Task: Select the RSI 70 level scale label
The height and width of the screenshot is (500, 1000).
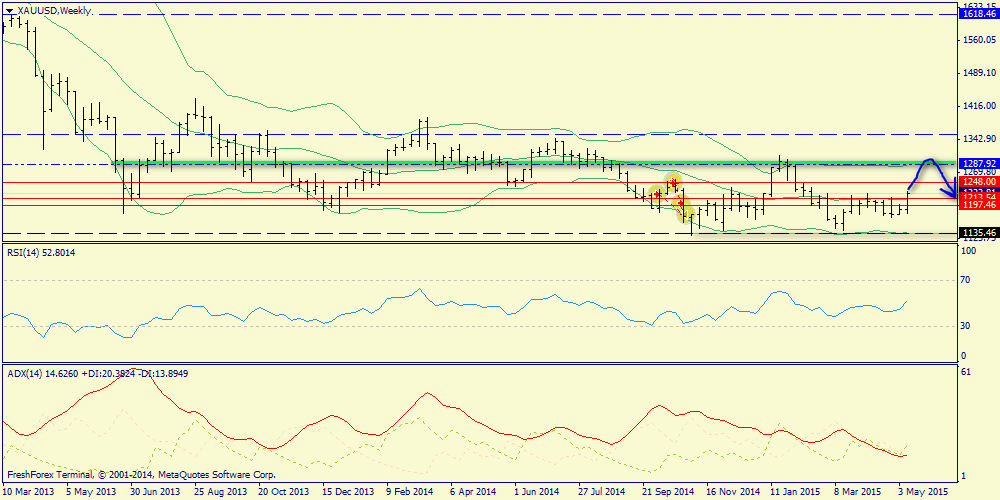Action: (x=967, y=283)
